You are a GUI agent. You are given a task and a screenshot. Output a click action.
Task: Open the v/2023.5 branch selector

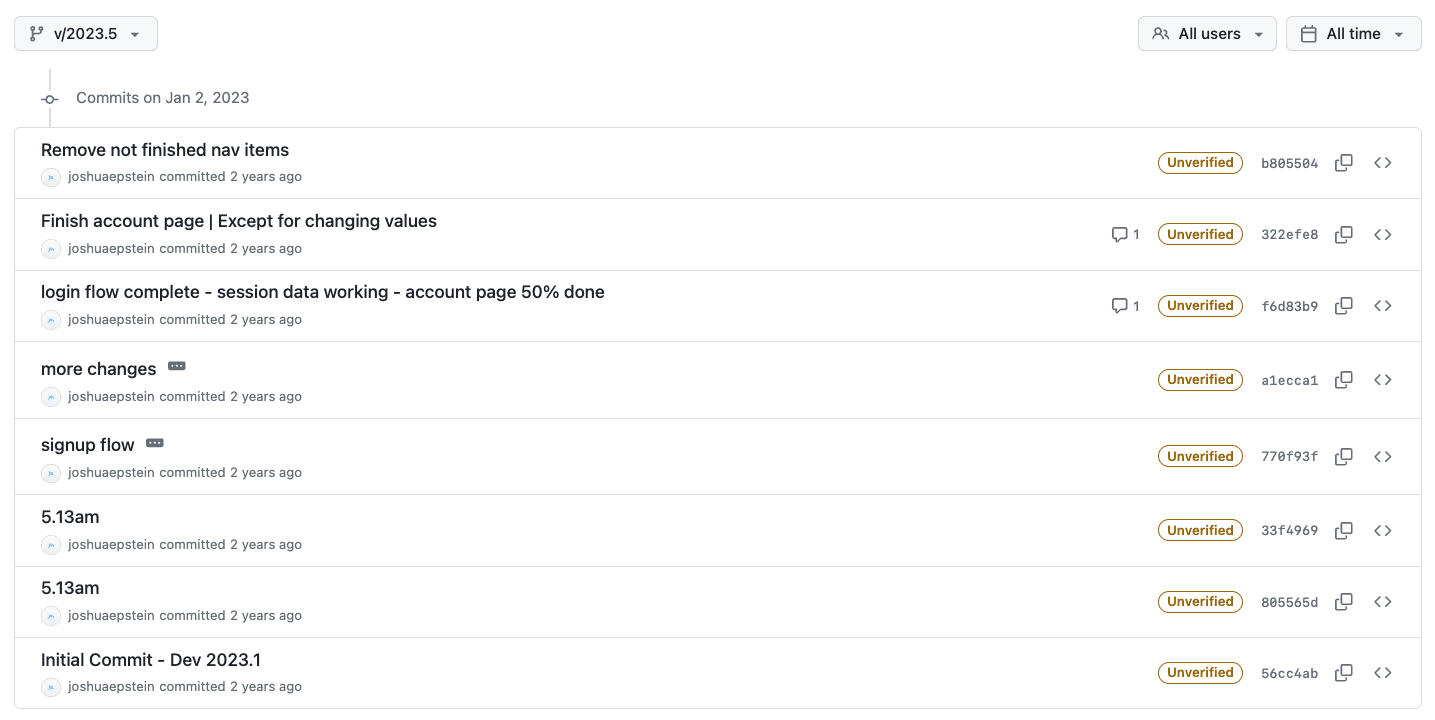[85, 33]
